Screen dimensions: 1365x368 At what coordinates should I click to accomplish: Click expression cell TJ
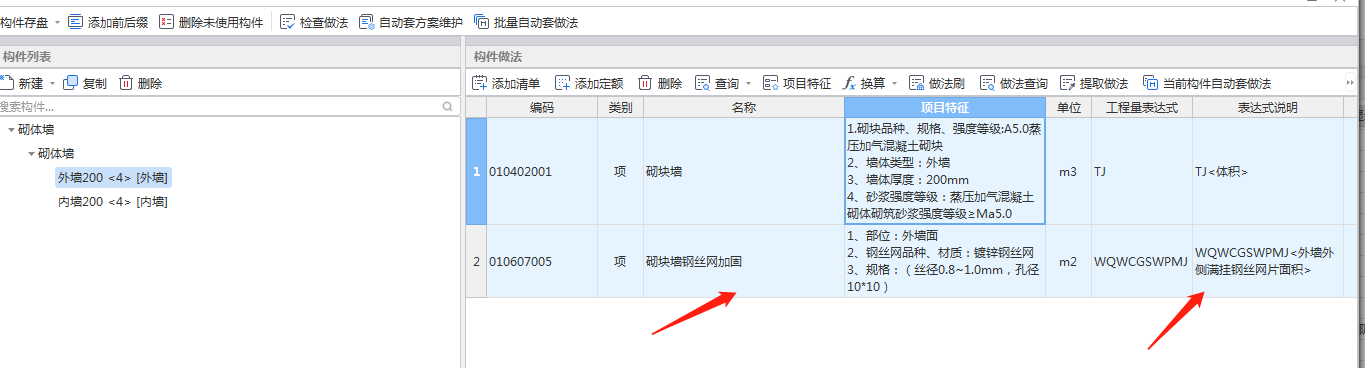[1142, 171]
